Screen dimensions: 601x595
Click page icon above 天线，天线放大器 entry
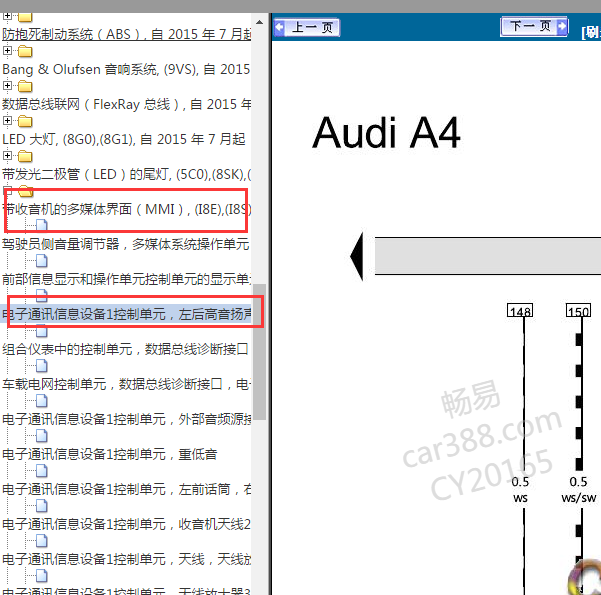tap(42, 541)
